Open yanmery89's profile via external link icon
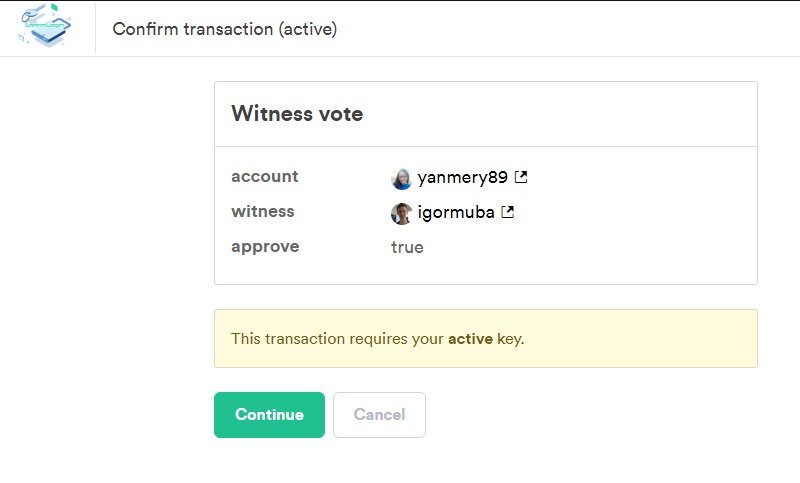The image size is (800, 483). [521, 177]
